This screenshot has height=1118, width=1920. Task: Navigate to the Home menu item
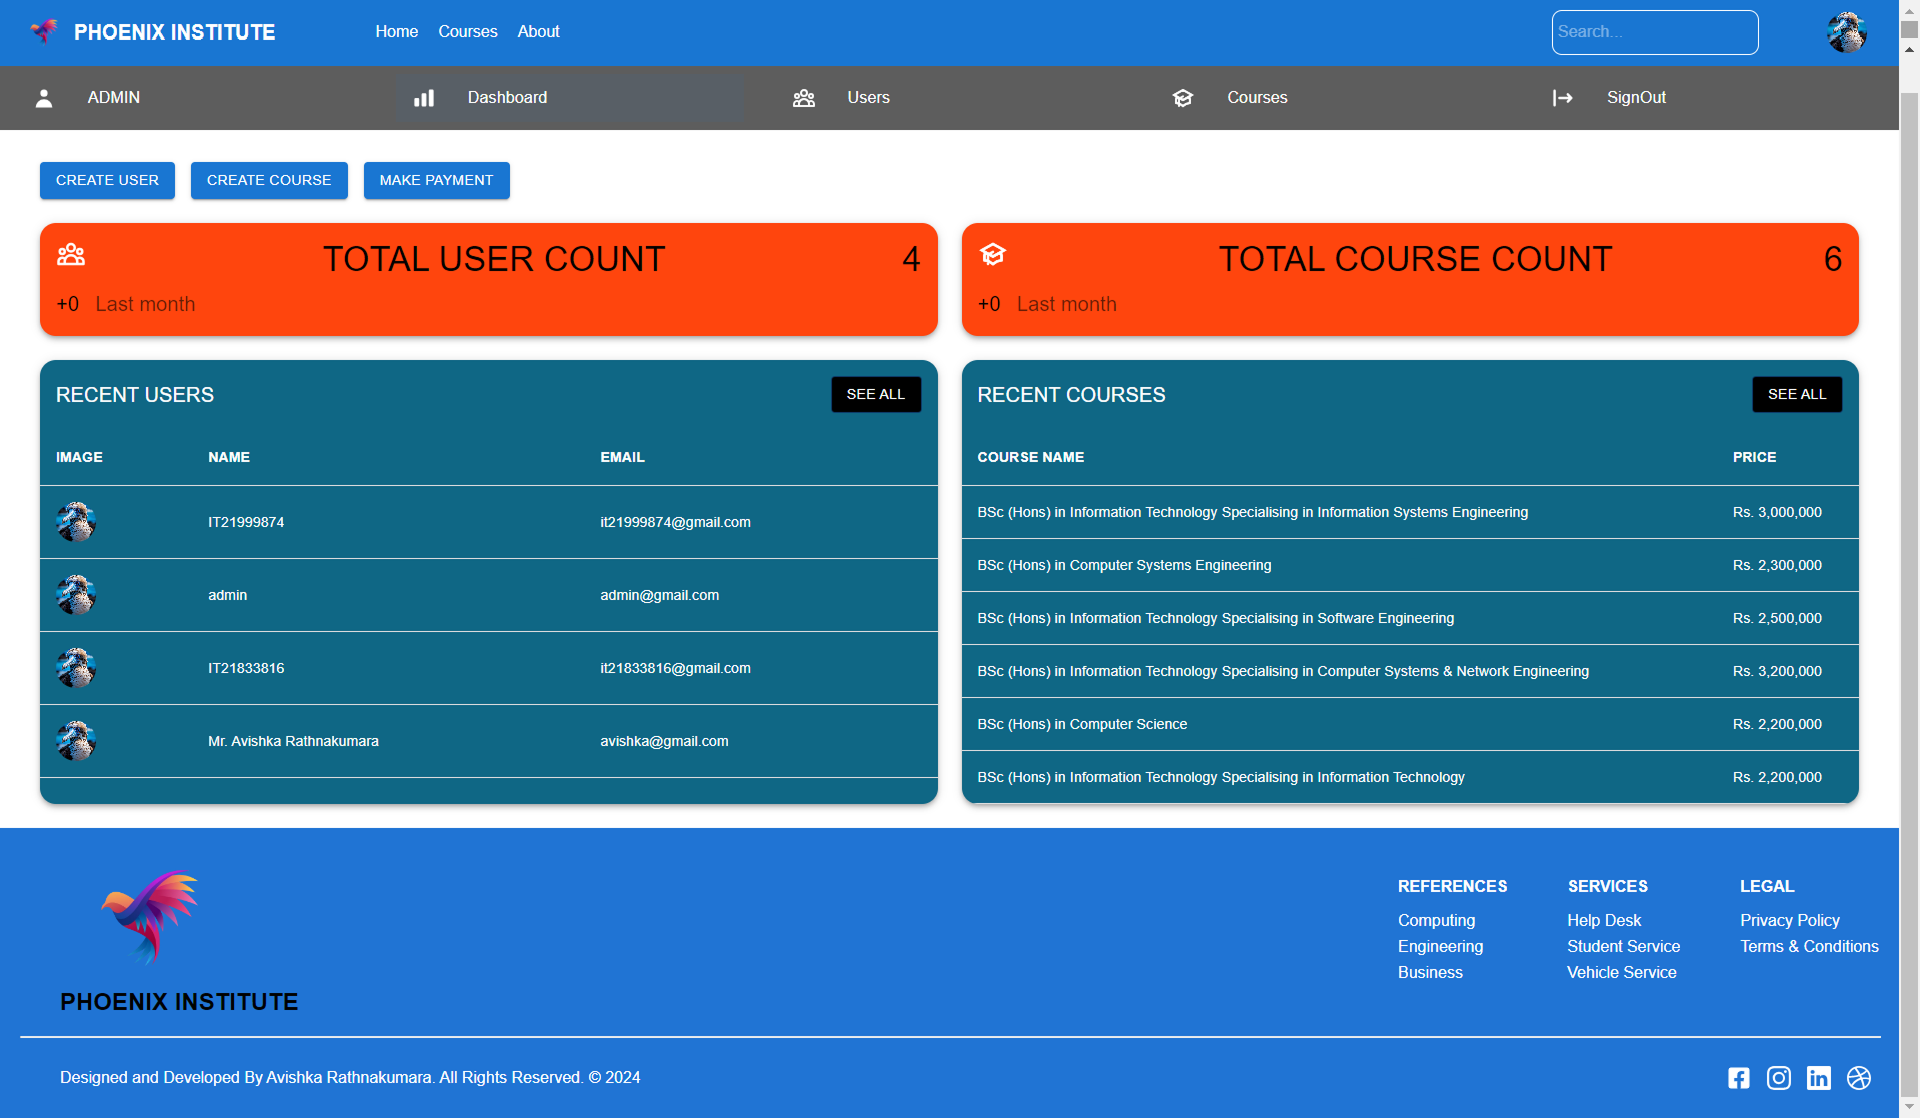click(396, 31)
